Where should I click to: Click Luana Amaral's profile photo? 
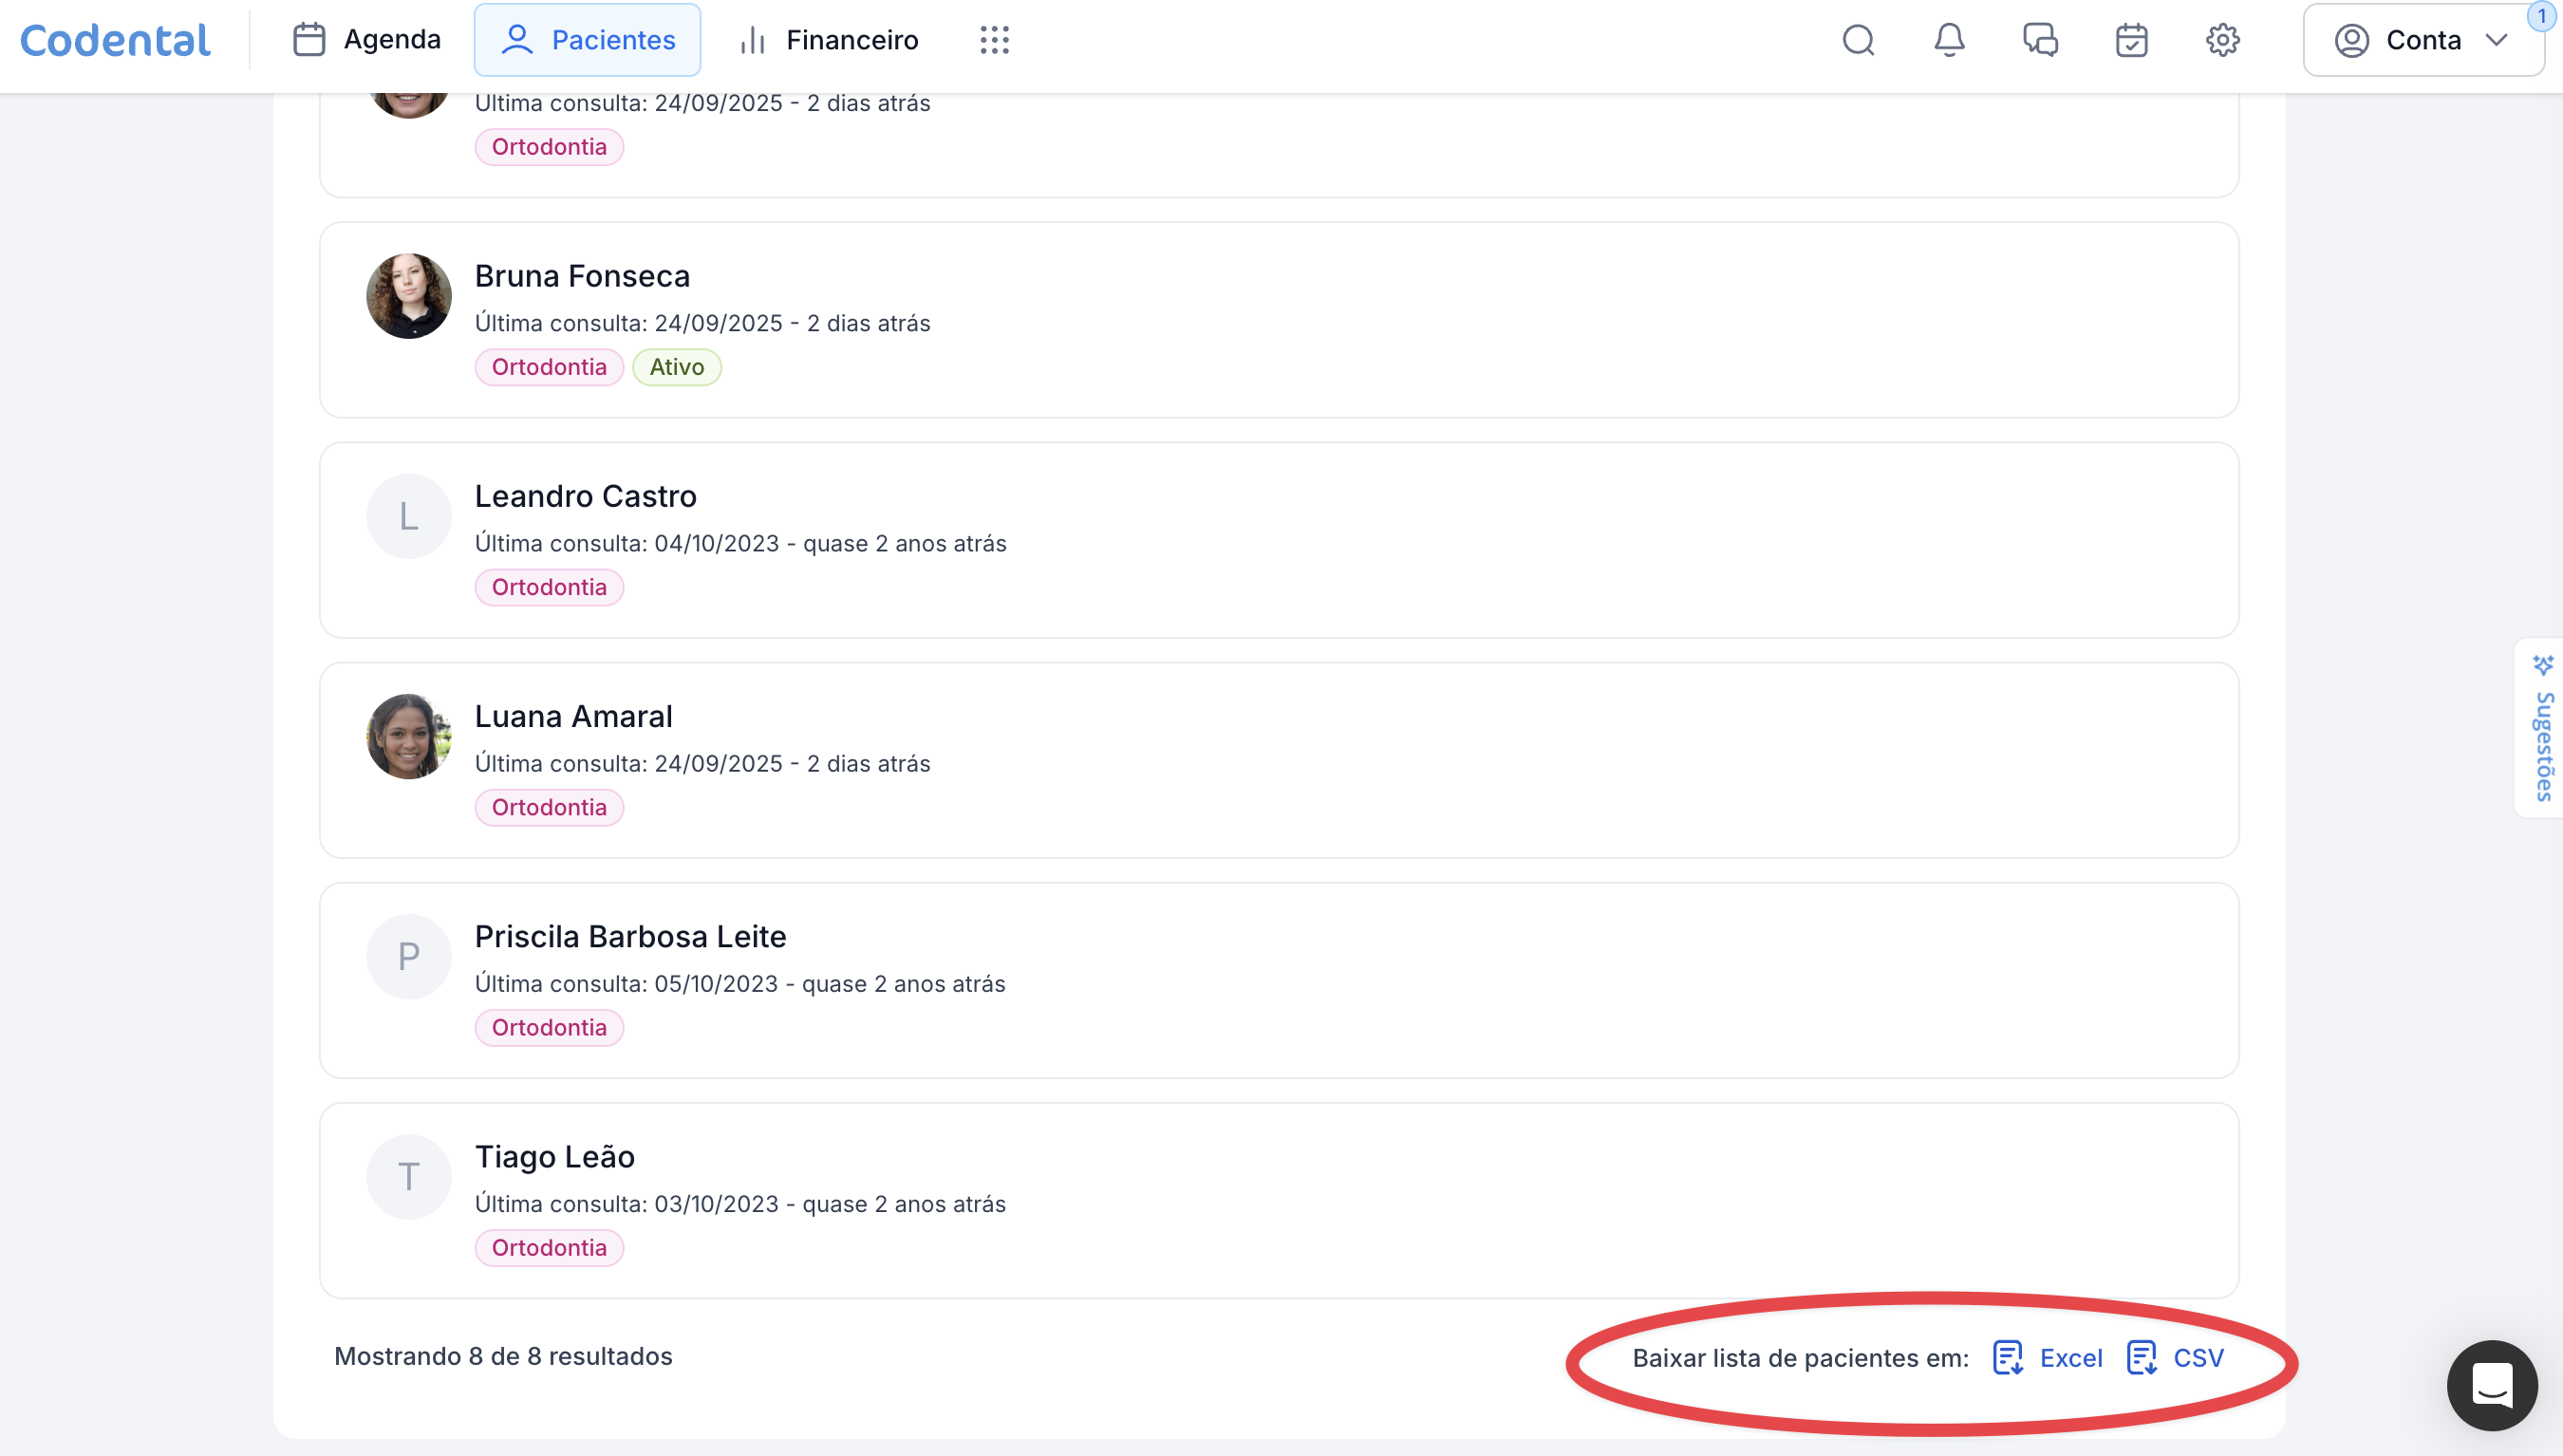408,736
